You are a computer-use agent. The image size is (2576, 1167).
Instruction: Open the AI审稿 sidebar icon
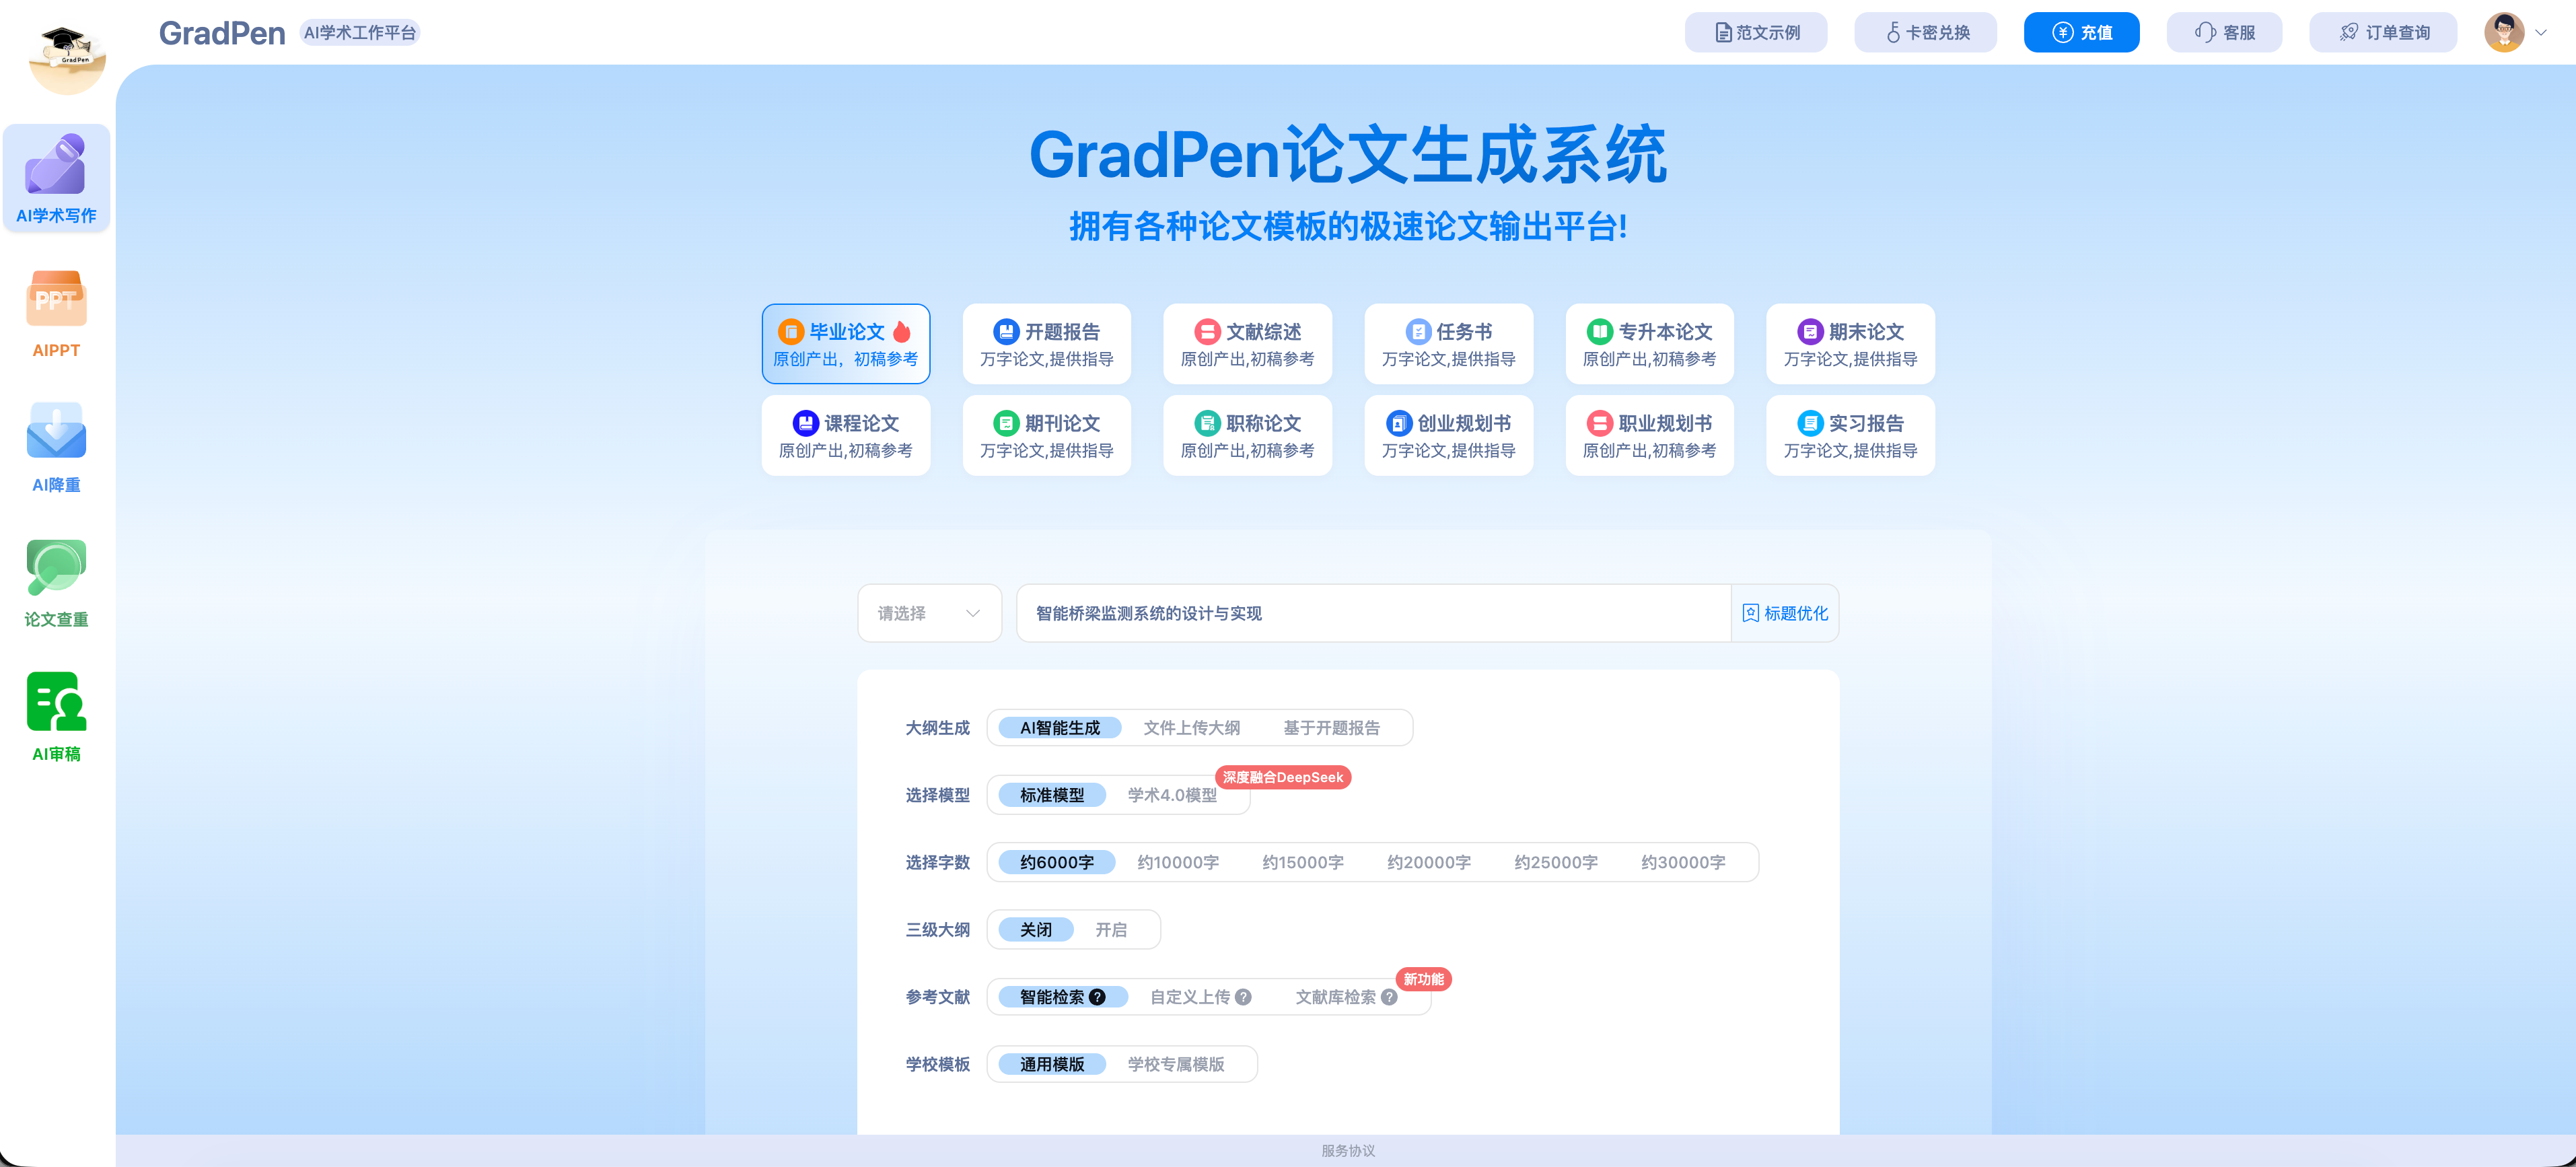point(56,702)
